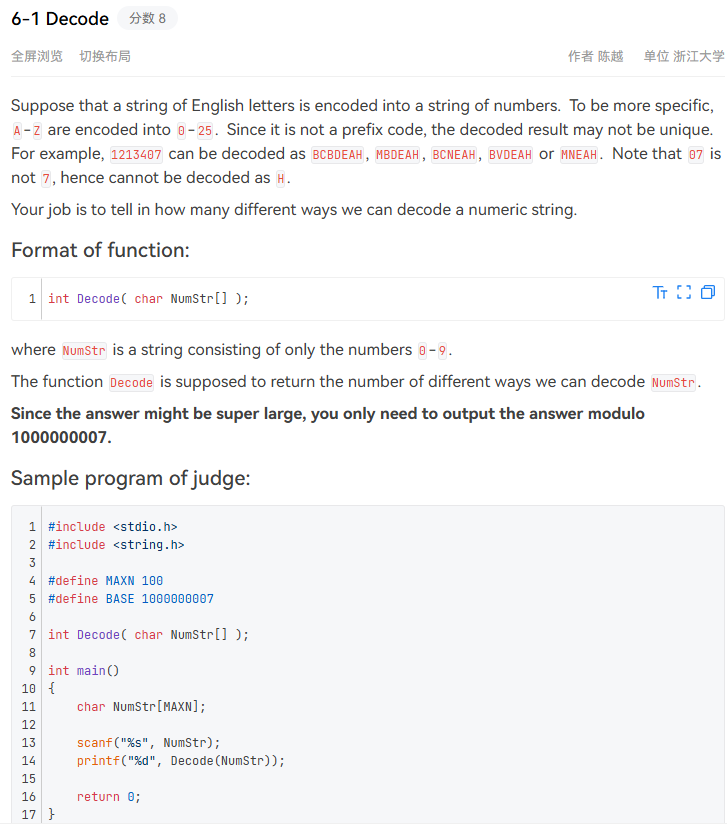Copy the function format code
This screenshot has width=727, height=828.
coord(708,292)
